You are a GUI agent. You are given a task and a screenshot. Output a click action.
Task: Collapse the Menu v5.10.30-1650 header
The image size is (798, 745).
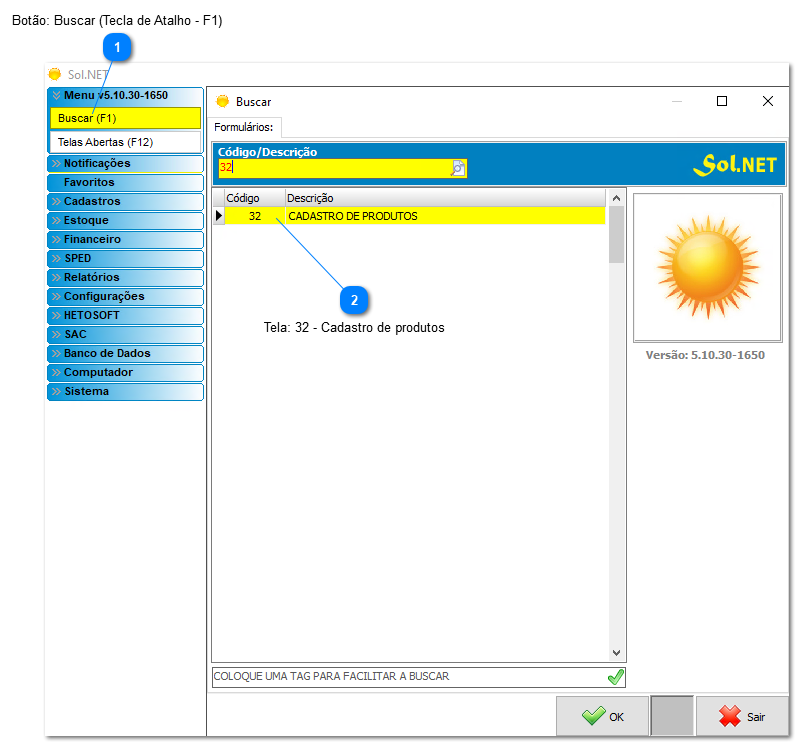pos(125,95)
